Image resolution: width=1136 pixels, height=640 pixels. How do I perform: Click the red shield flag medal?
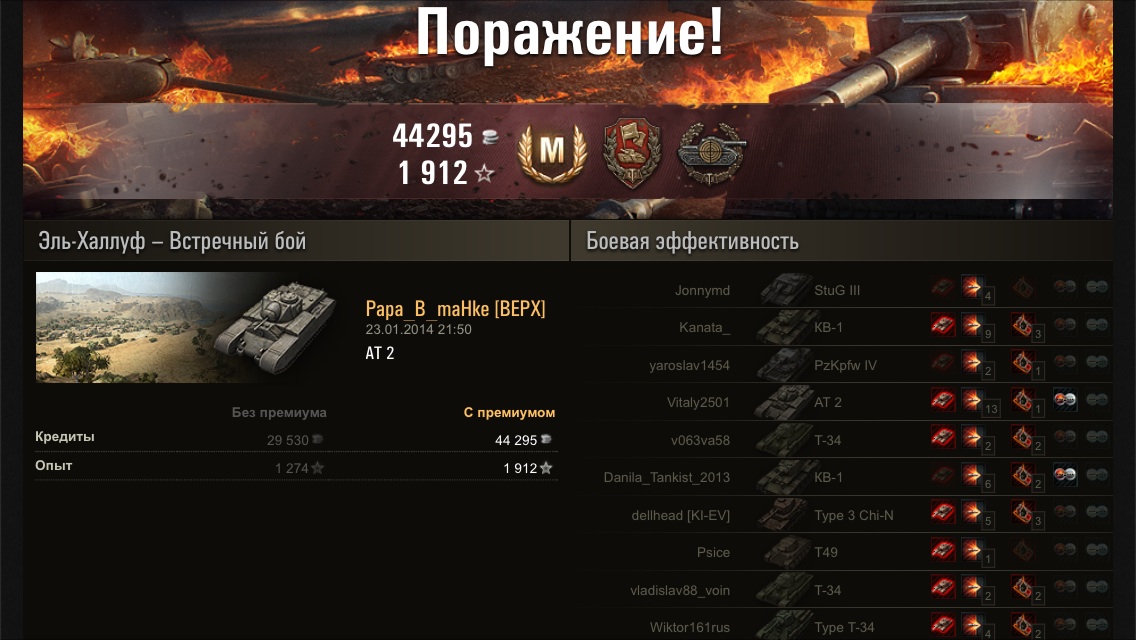632,153
